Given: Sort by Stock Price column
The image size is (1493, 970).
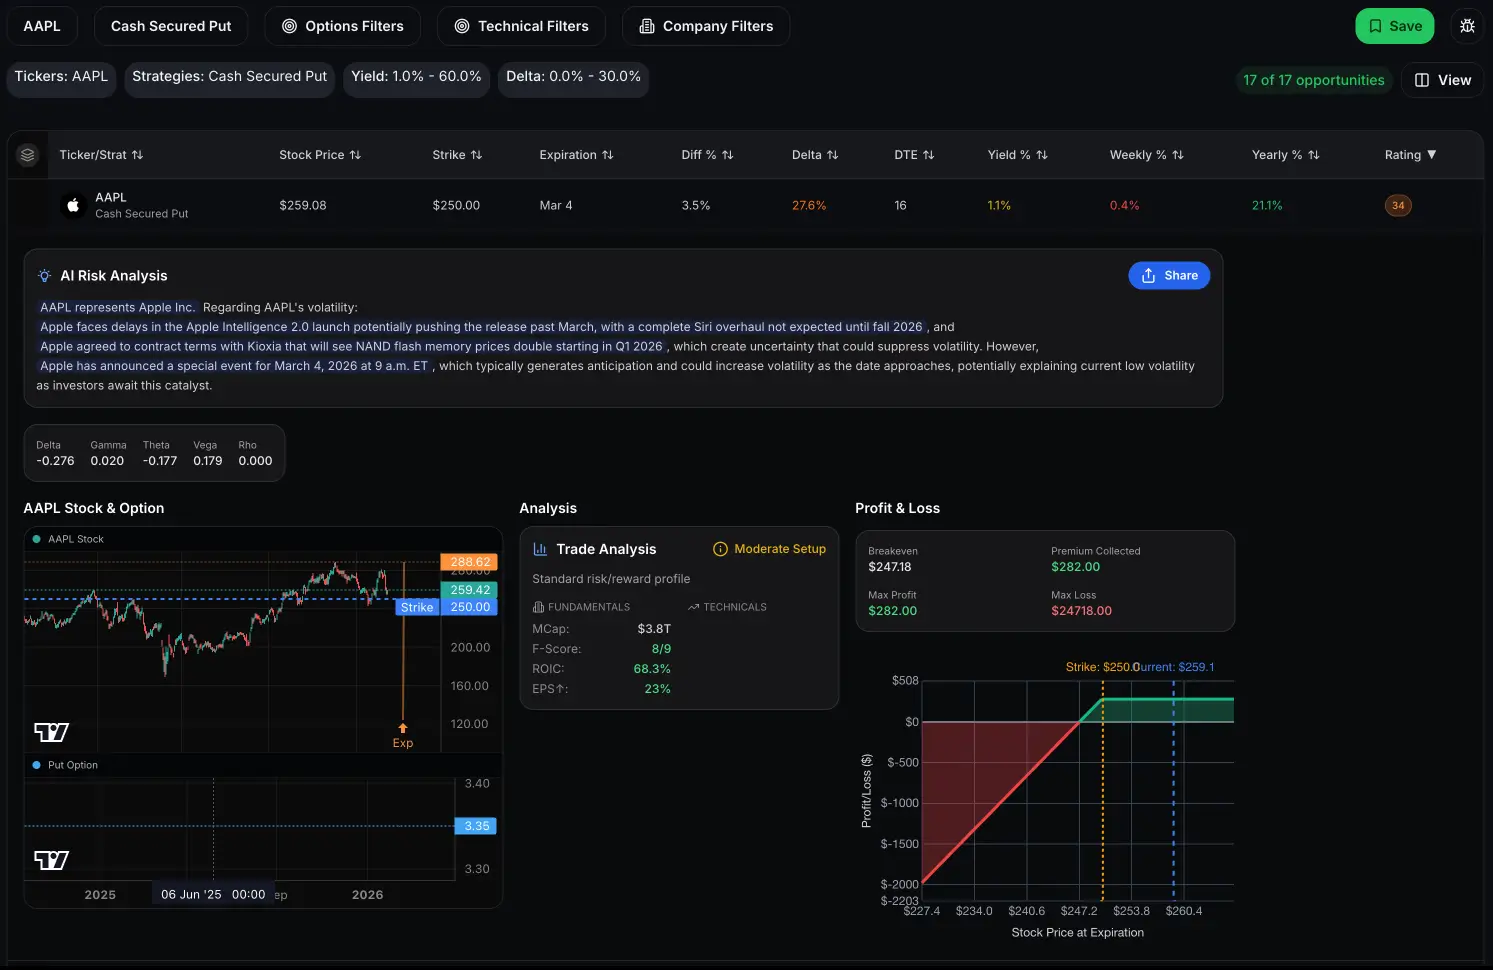Looking at the screenshot, I should click(320, 155).
